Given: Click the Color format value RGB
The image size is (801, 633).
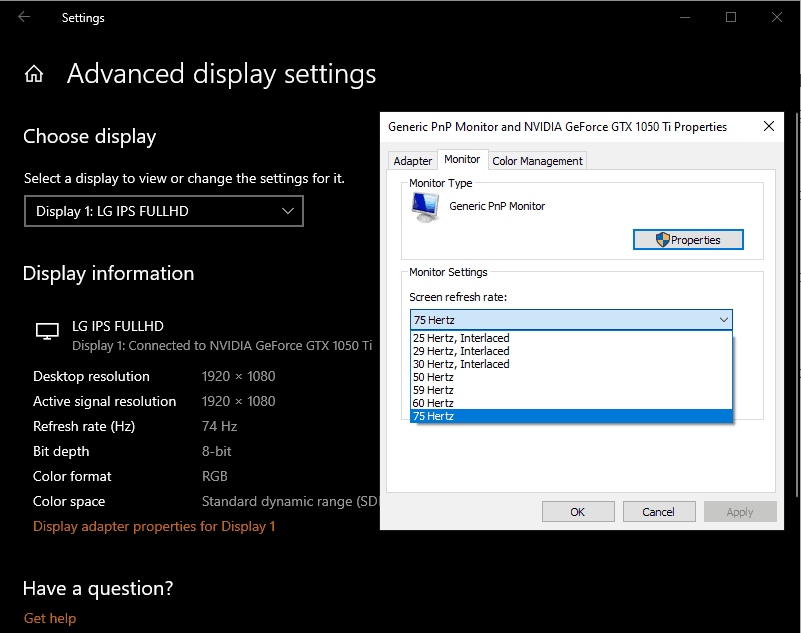Looking at the screenshot, I should click(x=215, y=476).
